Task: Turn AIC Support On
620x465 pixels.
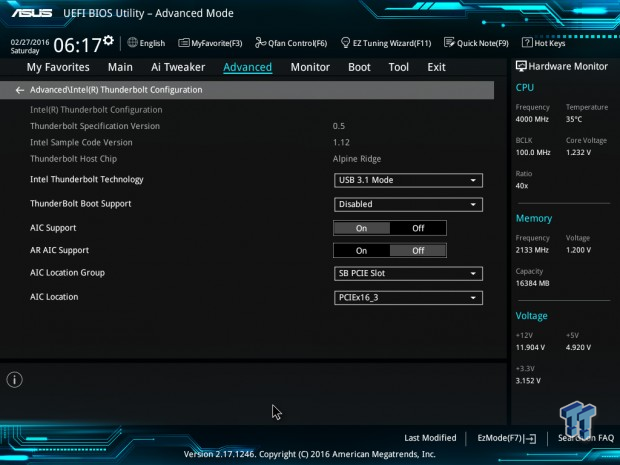Action: click(x=361, y=228)
